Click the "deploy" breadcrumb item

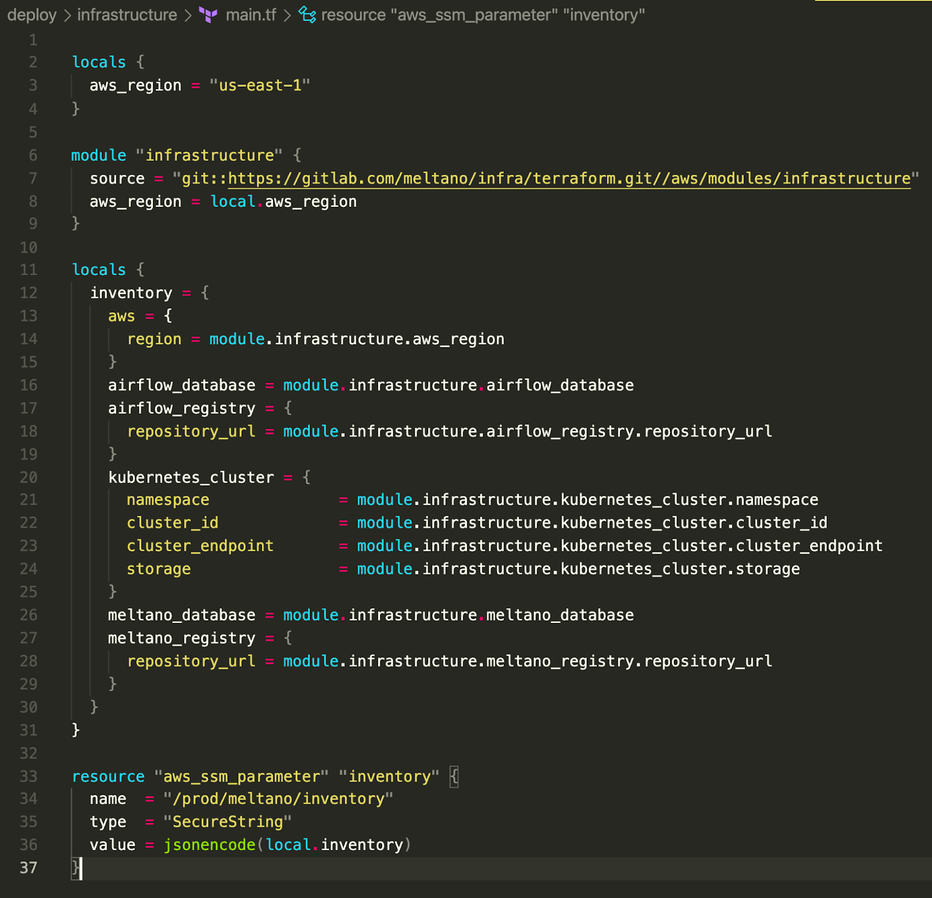click(x=32, y=15)
